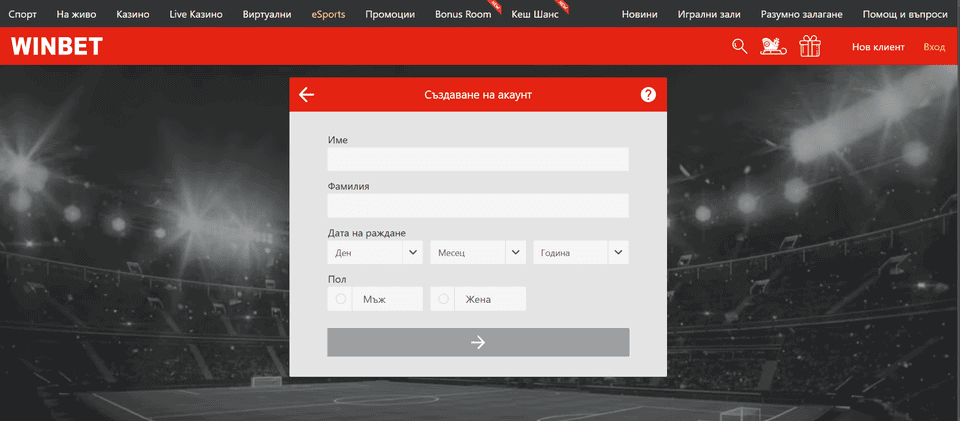Click the Нов клиент registration link

click(878, 47)
